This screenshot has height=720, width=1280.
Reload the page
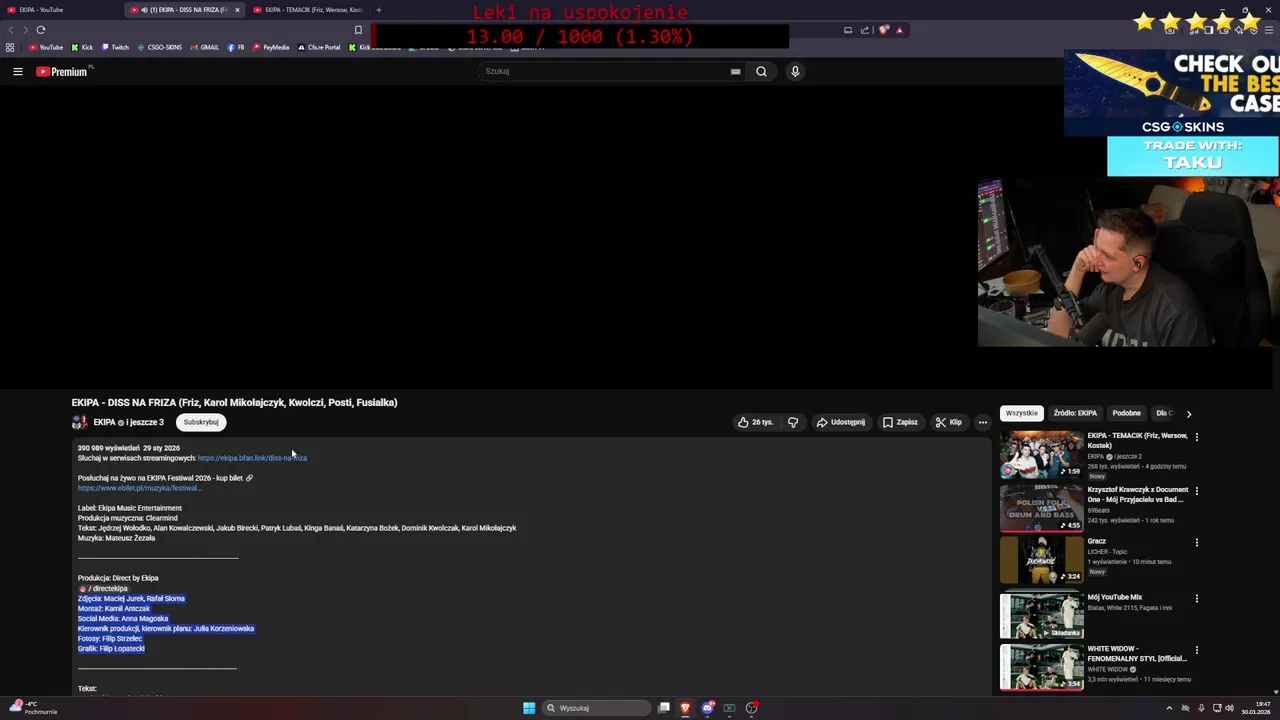(41, 30)
